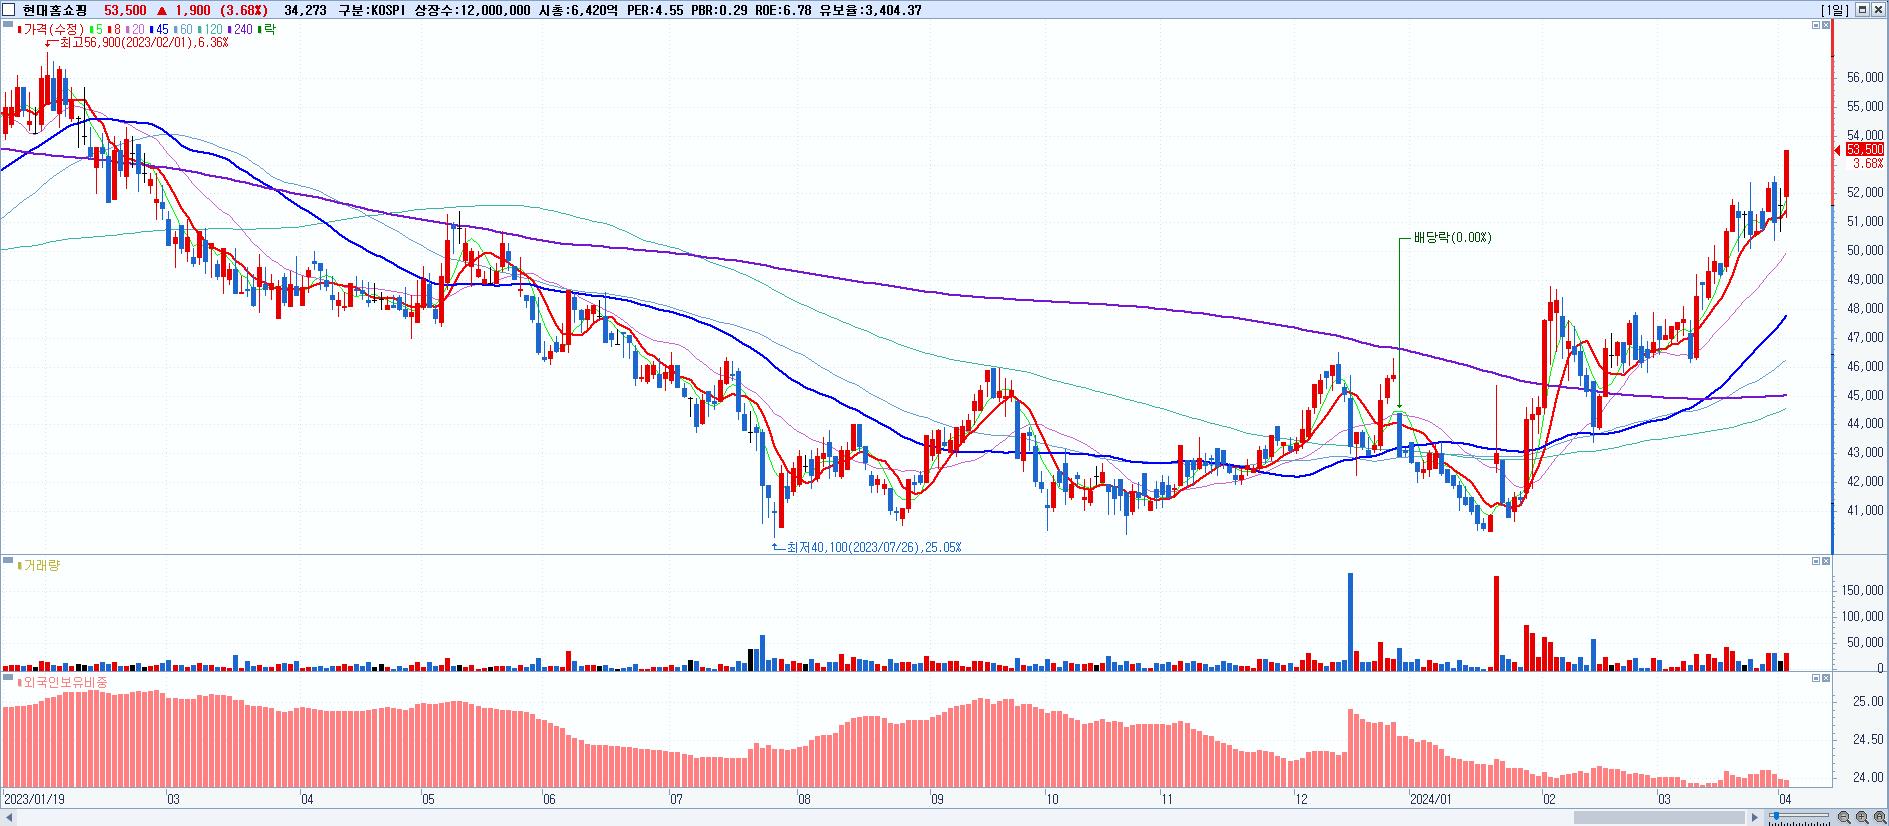Click the 2024/01 date axis label

click(1430, 799)
